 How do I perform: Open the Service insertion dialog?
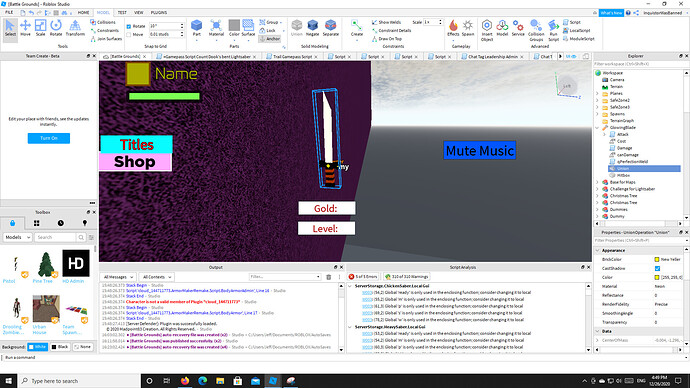click(518, 28)
